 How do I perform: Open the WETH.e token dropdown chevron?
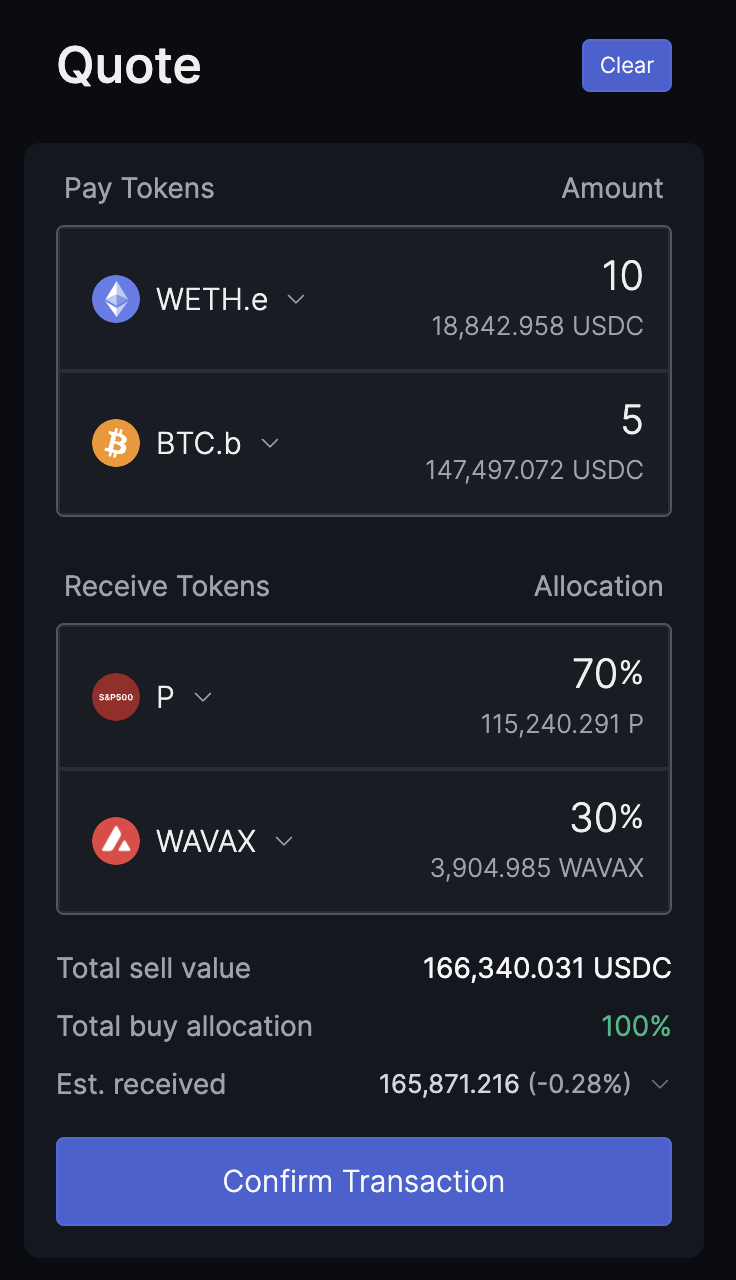(x=296, y=299)
